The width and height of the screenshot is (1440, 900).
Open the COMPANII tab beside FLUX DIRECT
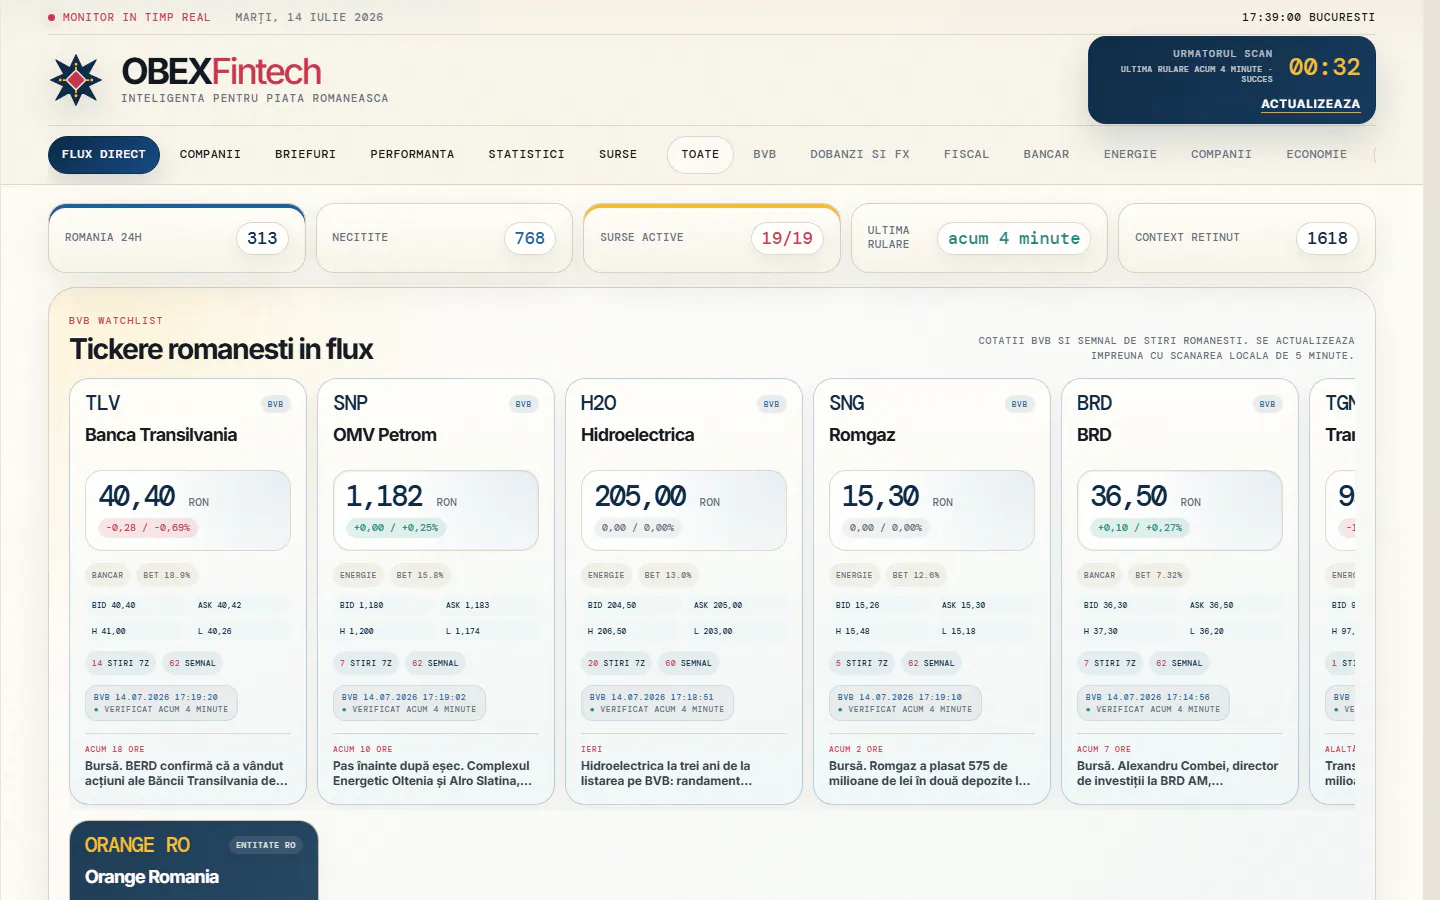[210, 155]
